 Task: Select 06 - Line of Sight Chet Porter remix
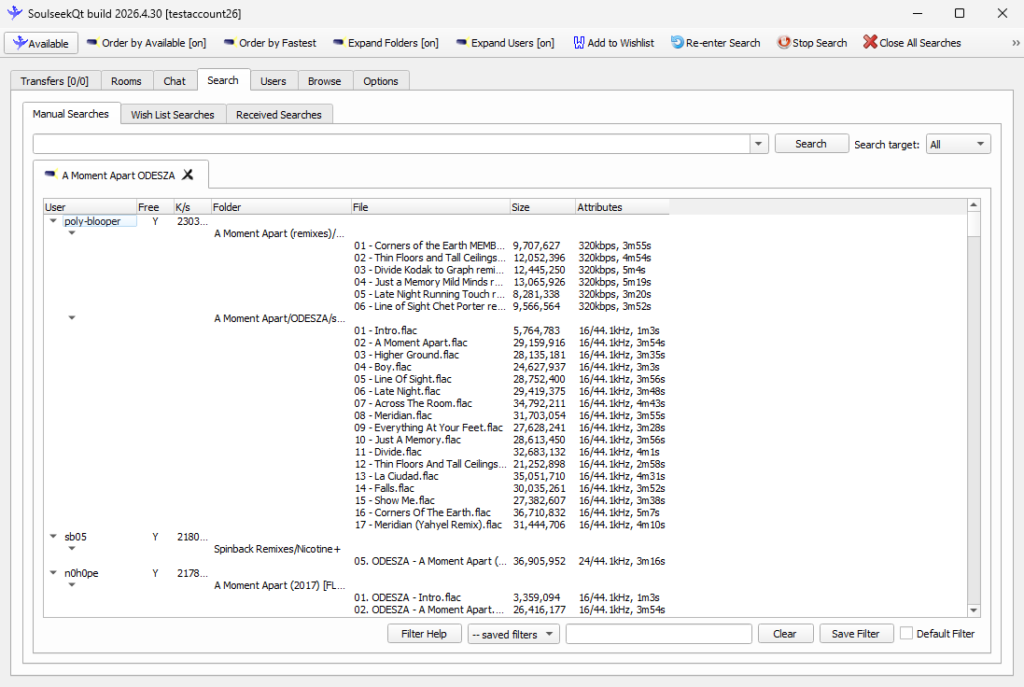click(x=430, y=306)
